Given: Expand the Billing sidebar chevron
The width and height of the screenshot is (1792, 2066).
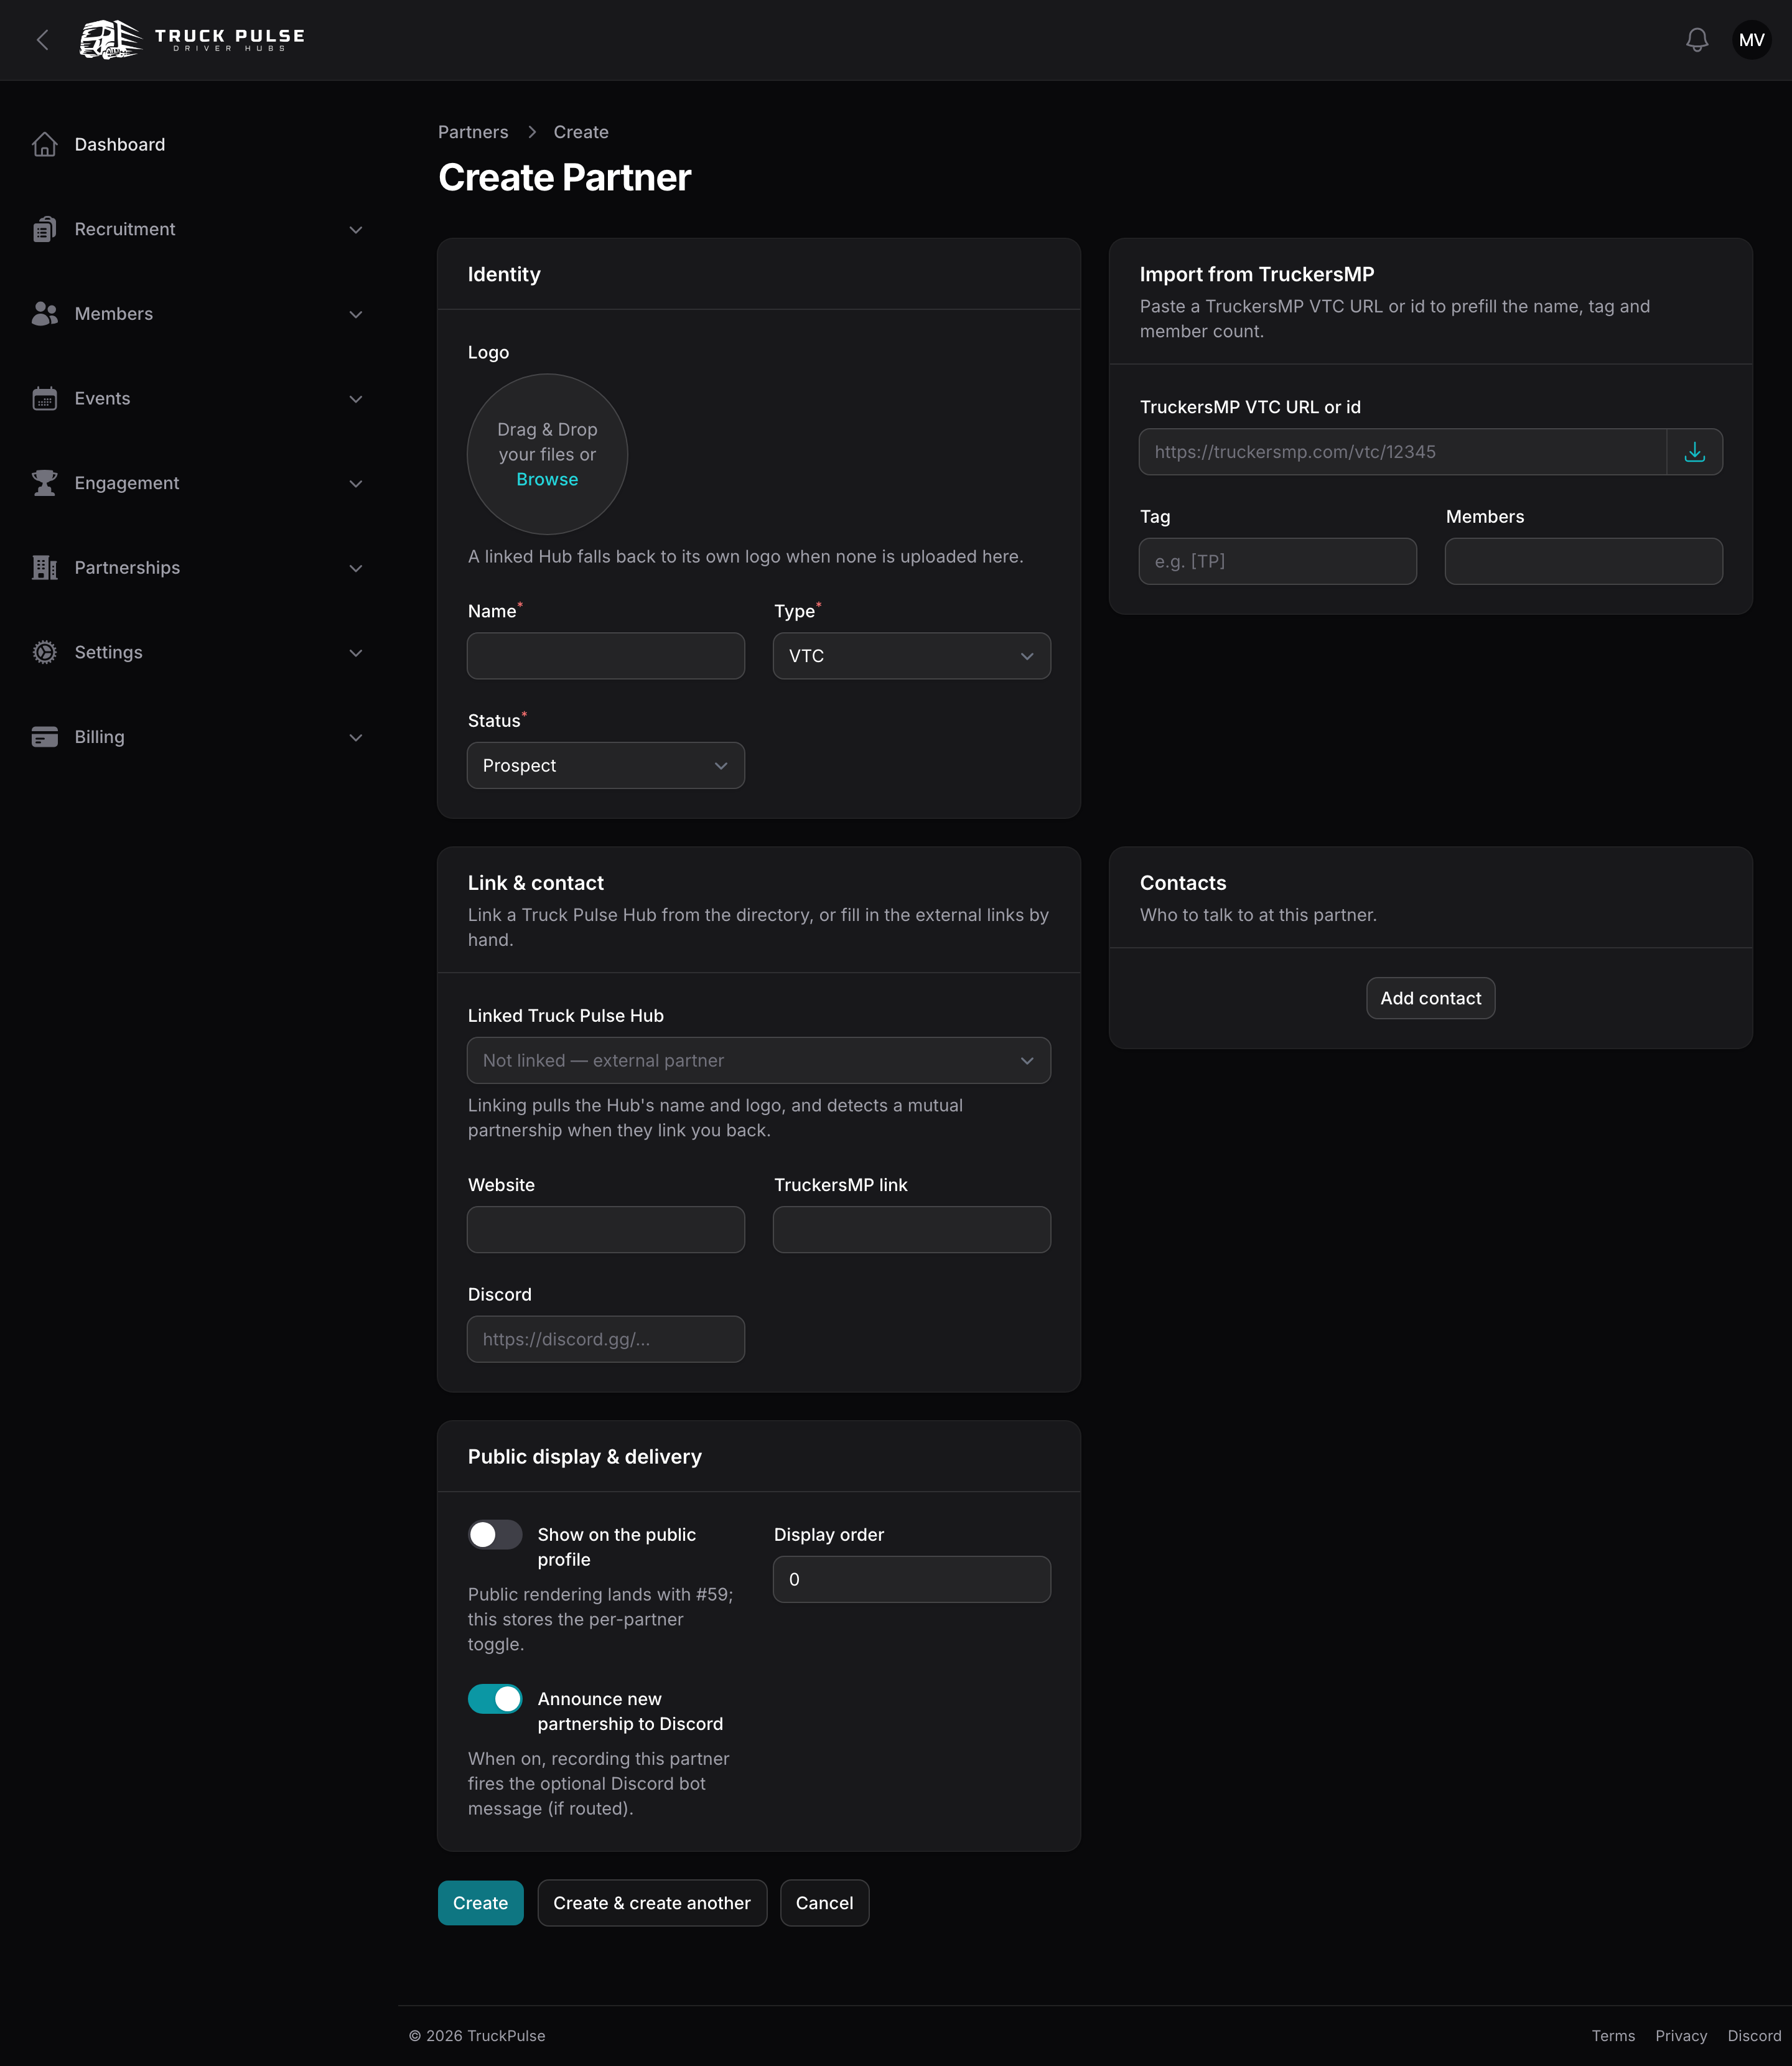Looking at the screenshot, I should (355, 738).
